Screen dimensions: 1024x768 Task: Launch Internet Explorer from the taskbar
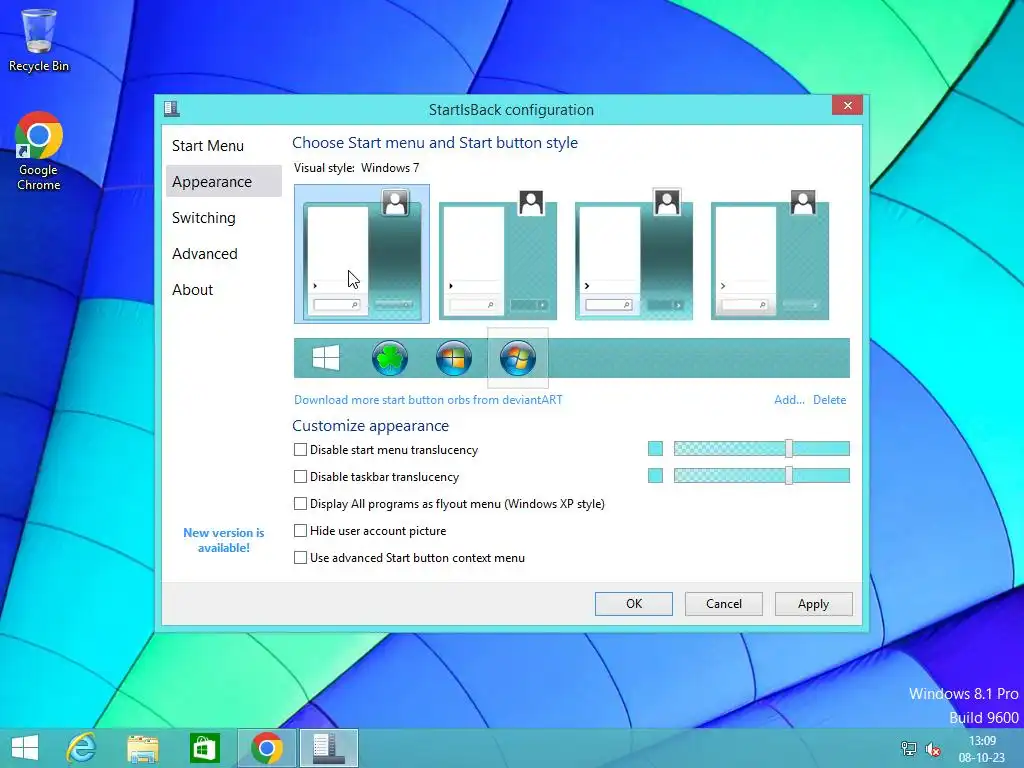pyautogui.click(x=82, y=748)
